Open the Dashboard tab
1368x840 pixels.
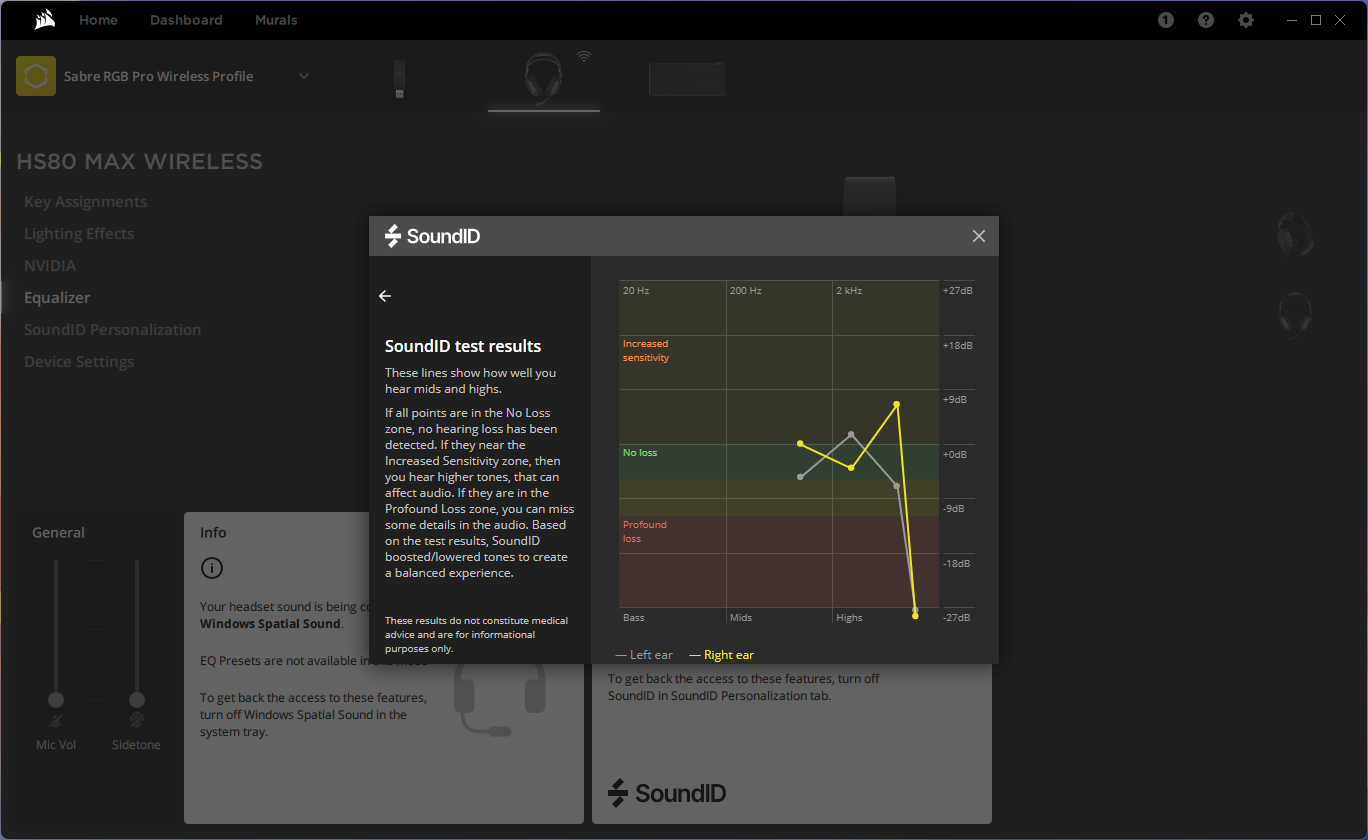[186, 20]
